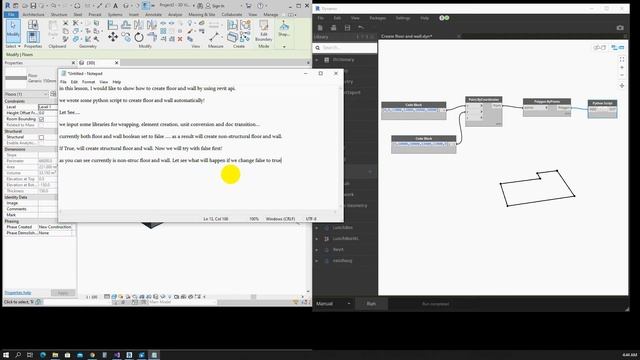Click the Move tool in Revit Modify panel
The height and width of the screenshot is (360, 640).
tap(113, 37)
